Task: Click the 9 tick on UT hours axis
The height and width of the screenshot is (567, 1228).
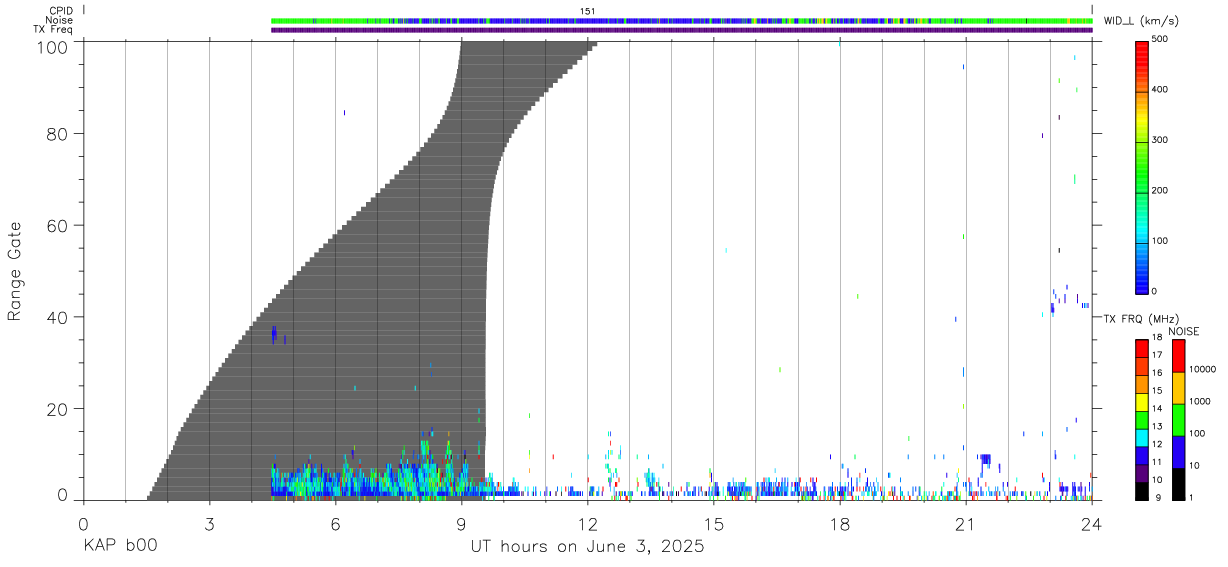Action: (461, 523)
